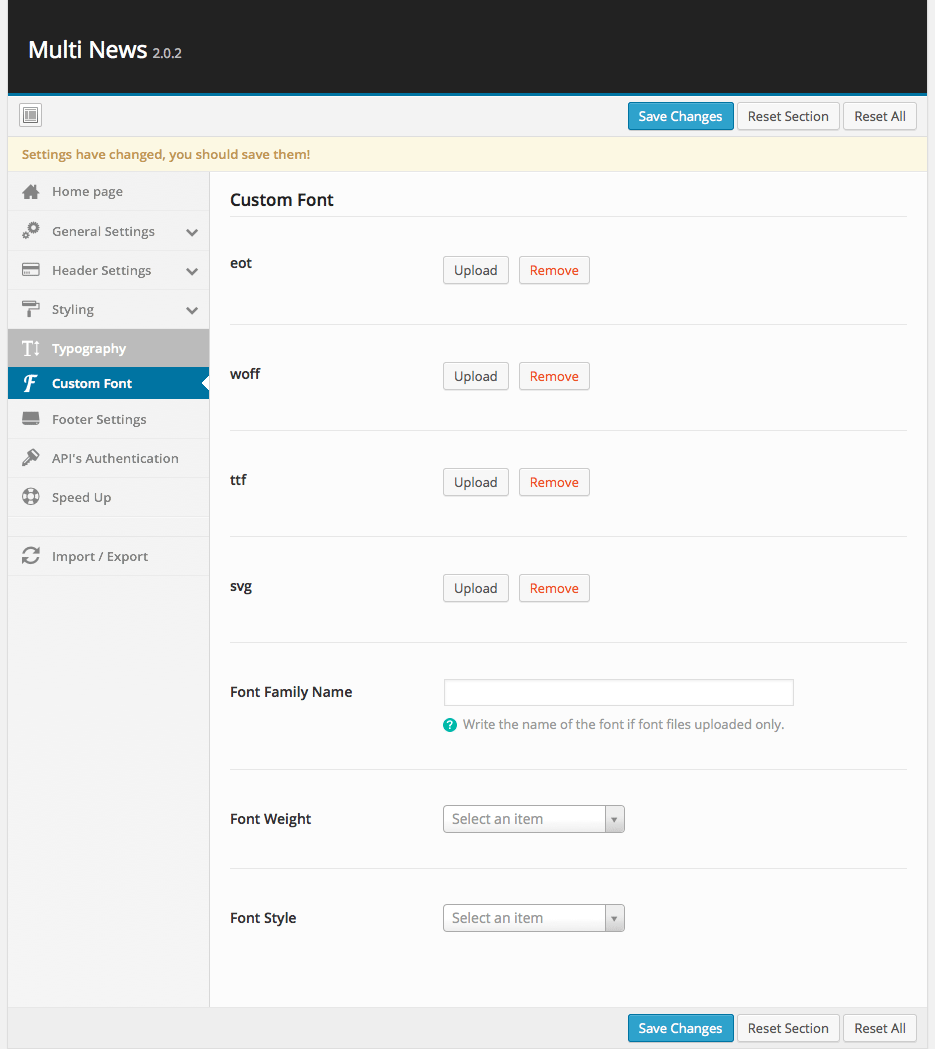Open the Font Style dropdown
Image resolution: width=935 pixels, height=1049 pixels.
[x=533, y=918]
